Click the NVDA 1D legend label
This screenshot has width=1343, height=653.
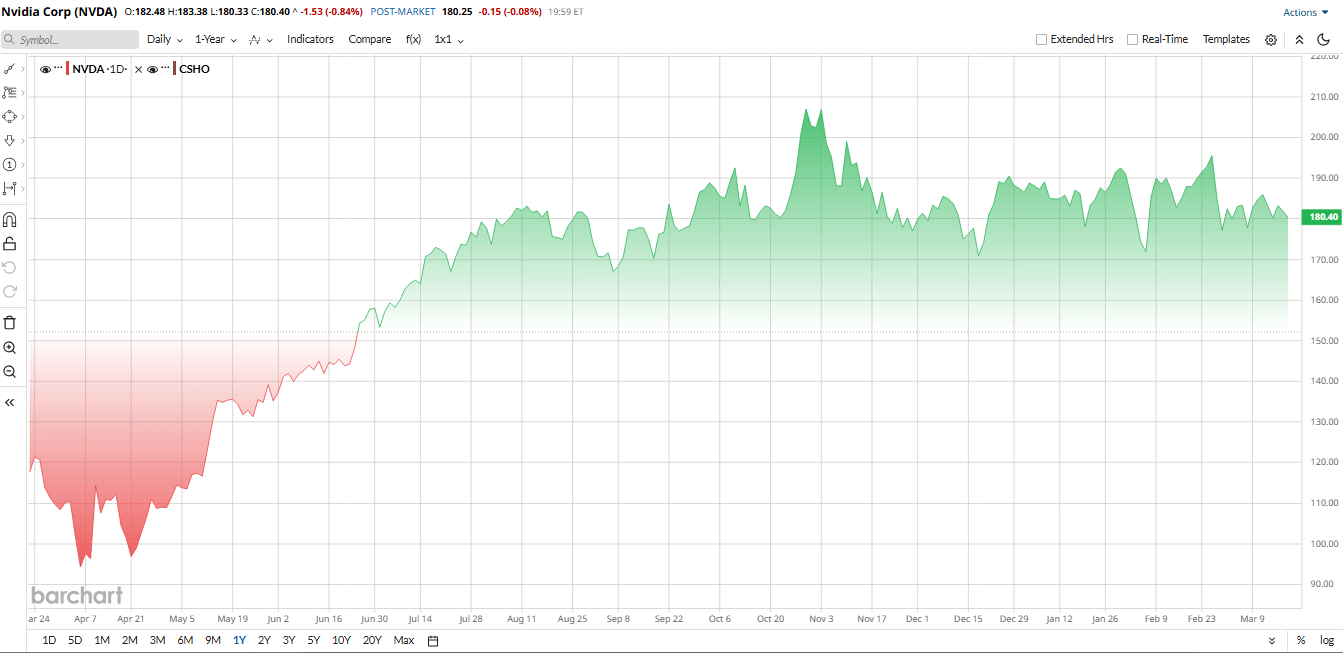[100, 69]
